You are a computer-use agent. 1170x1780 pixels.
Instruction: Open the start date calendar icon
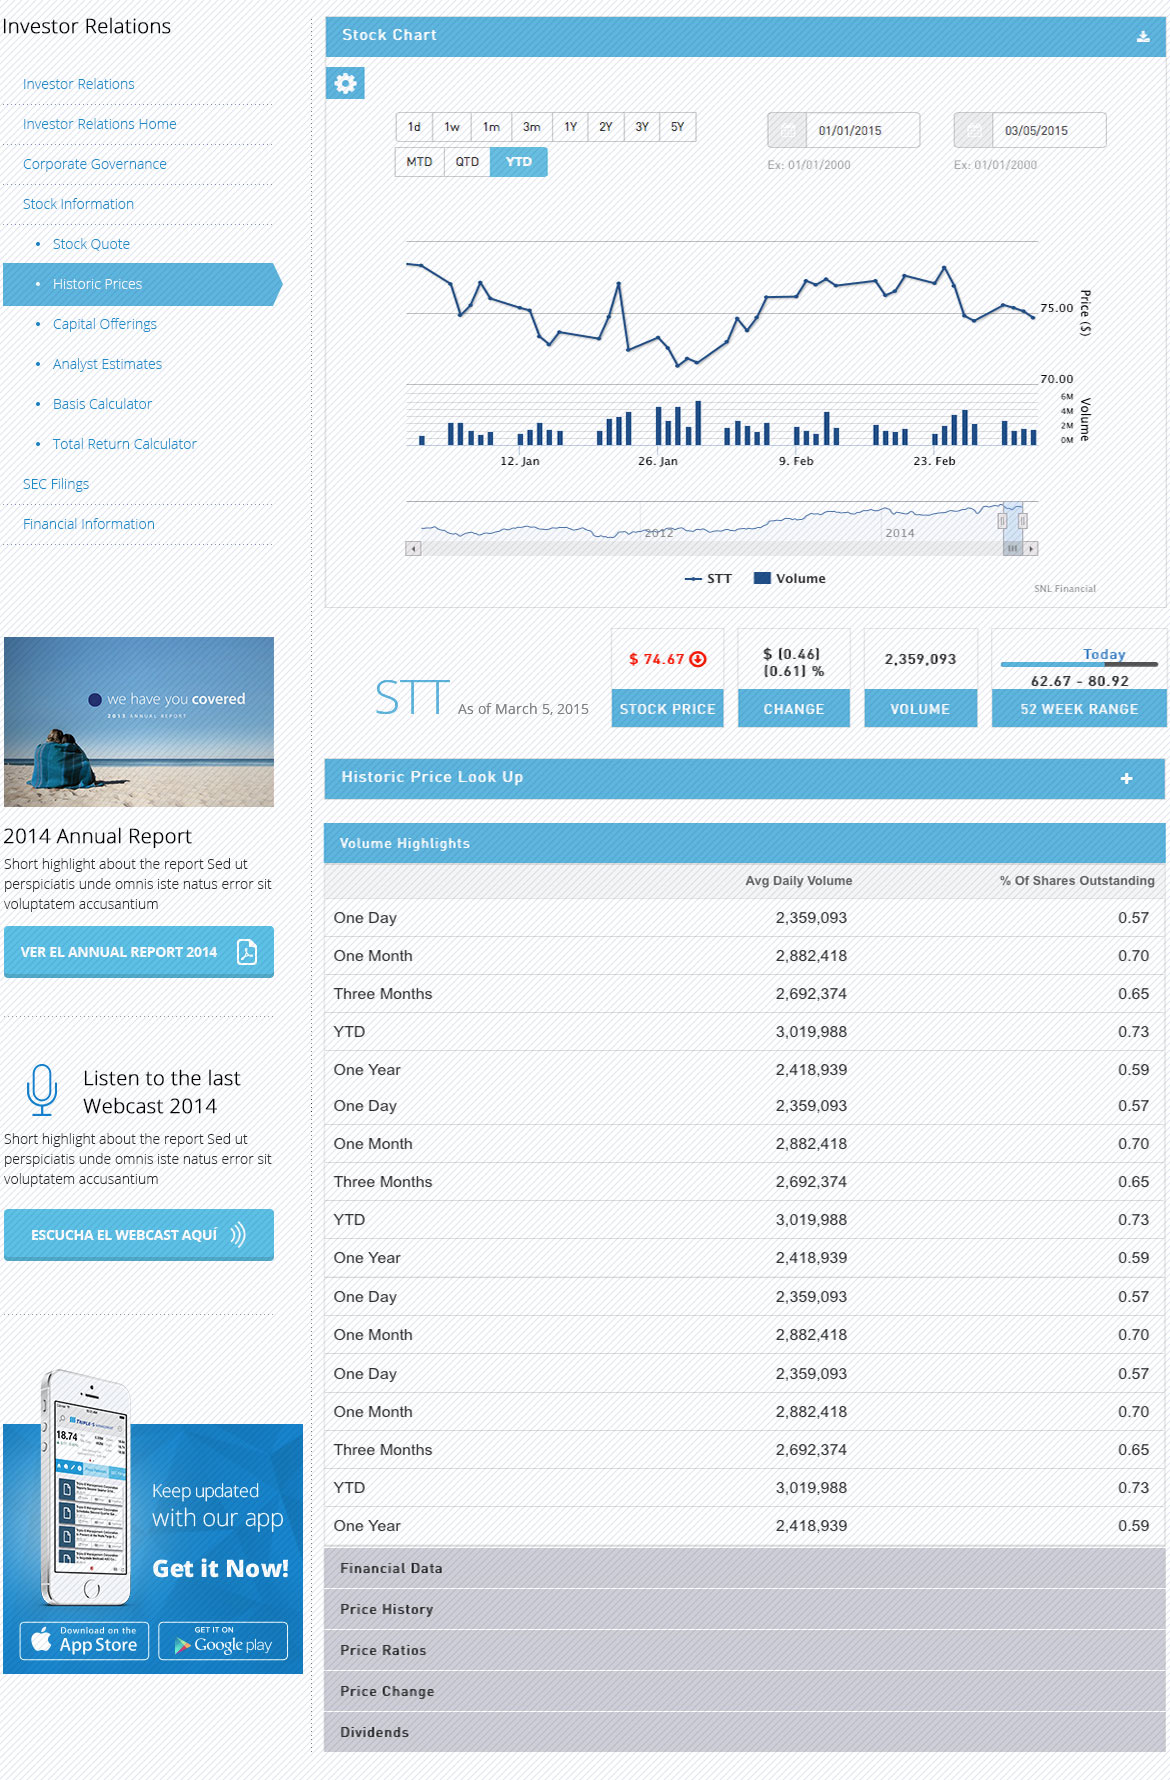tap(787, 130)
